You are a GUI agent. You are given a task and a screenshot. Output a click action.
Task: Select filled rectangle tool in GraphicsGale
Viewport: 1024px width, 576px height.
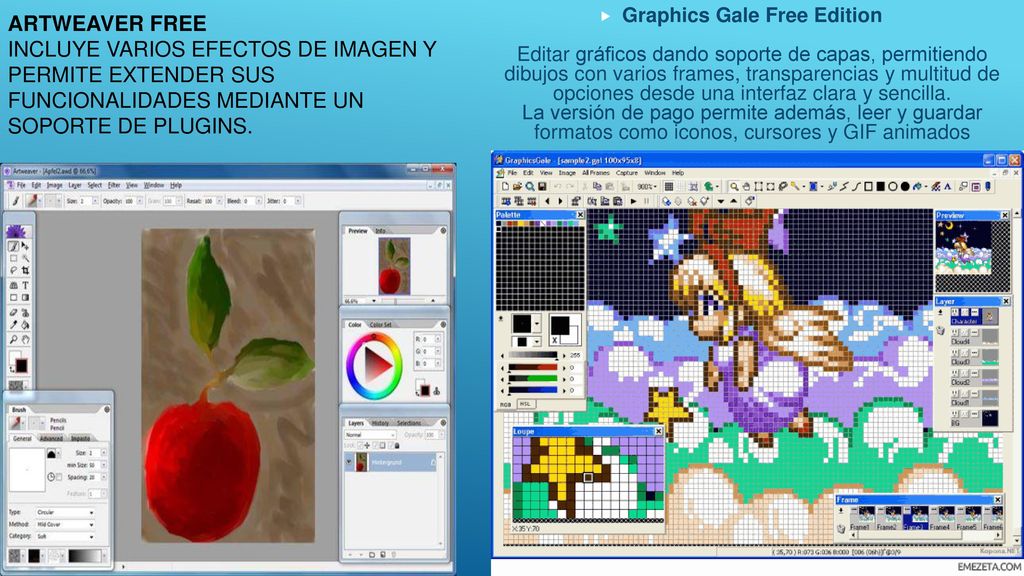(x=880, y=187)
